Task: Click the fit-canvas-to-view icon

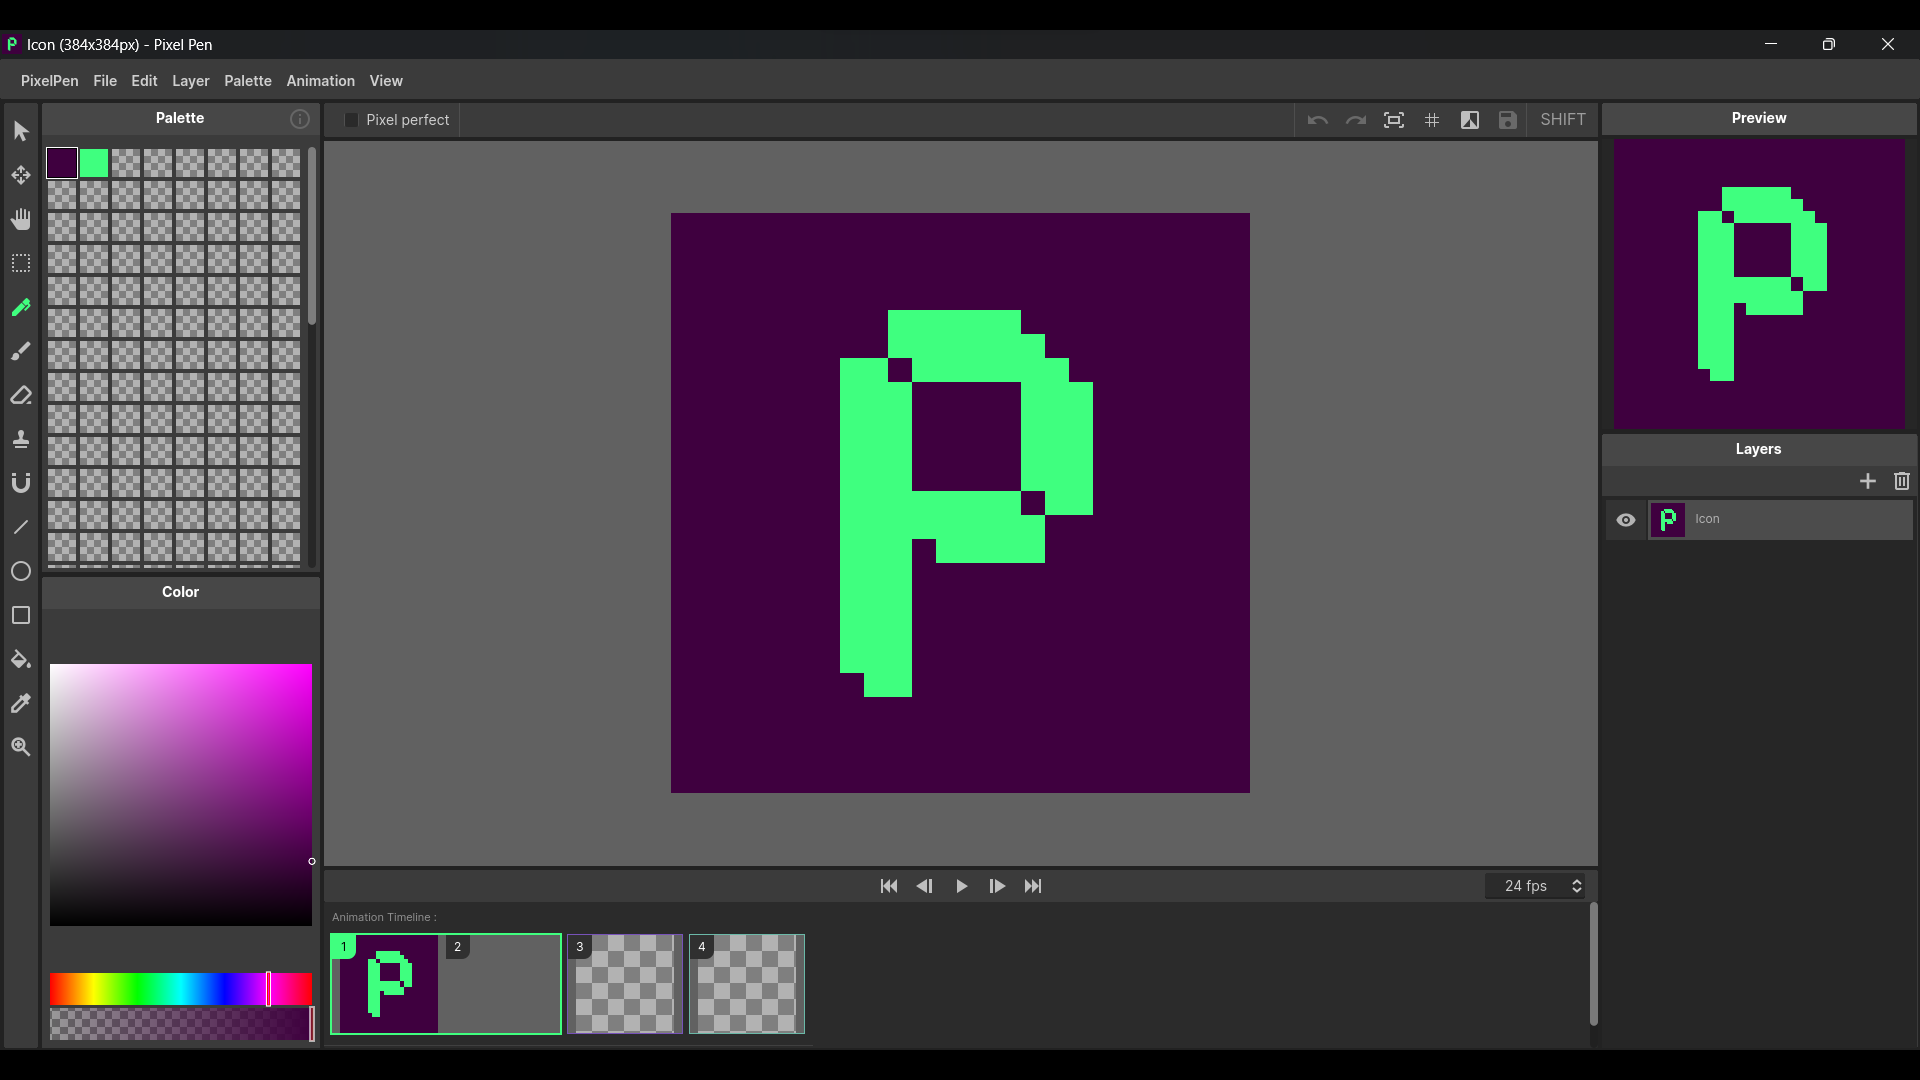Action: pos(1394,120)
